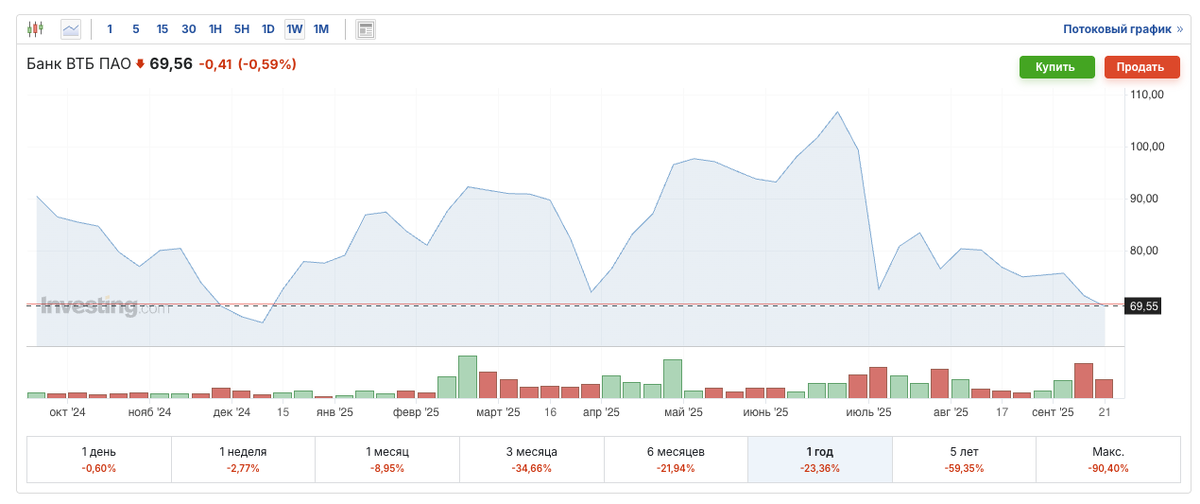Switch to candlestick chart type
The width and height of the screenshot is (1200, 504).
35,29
